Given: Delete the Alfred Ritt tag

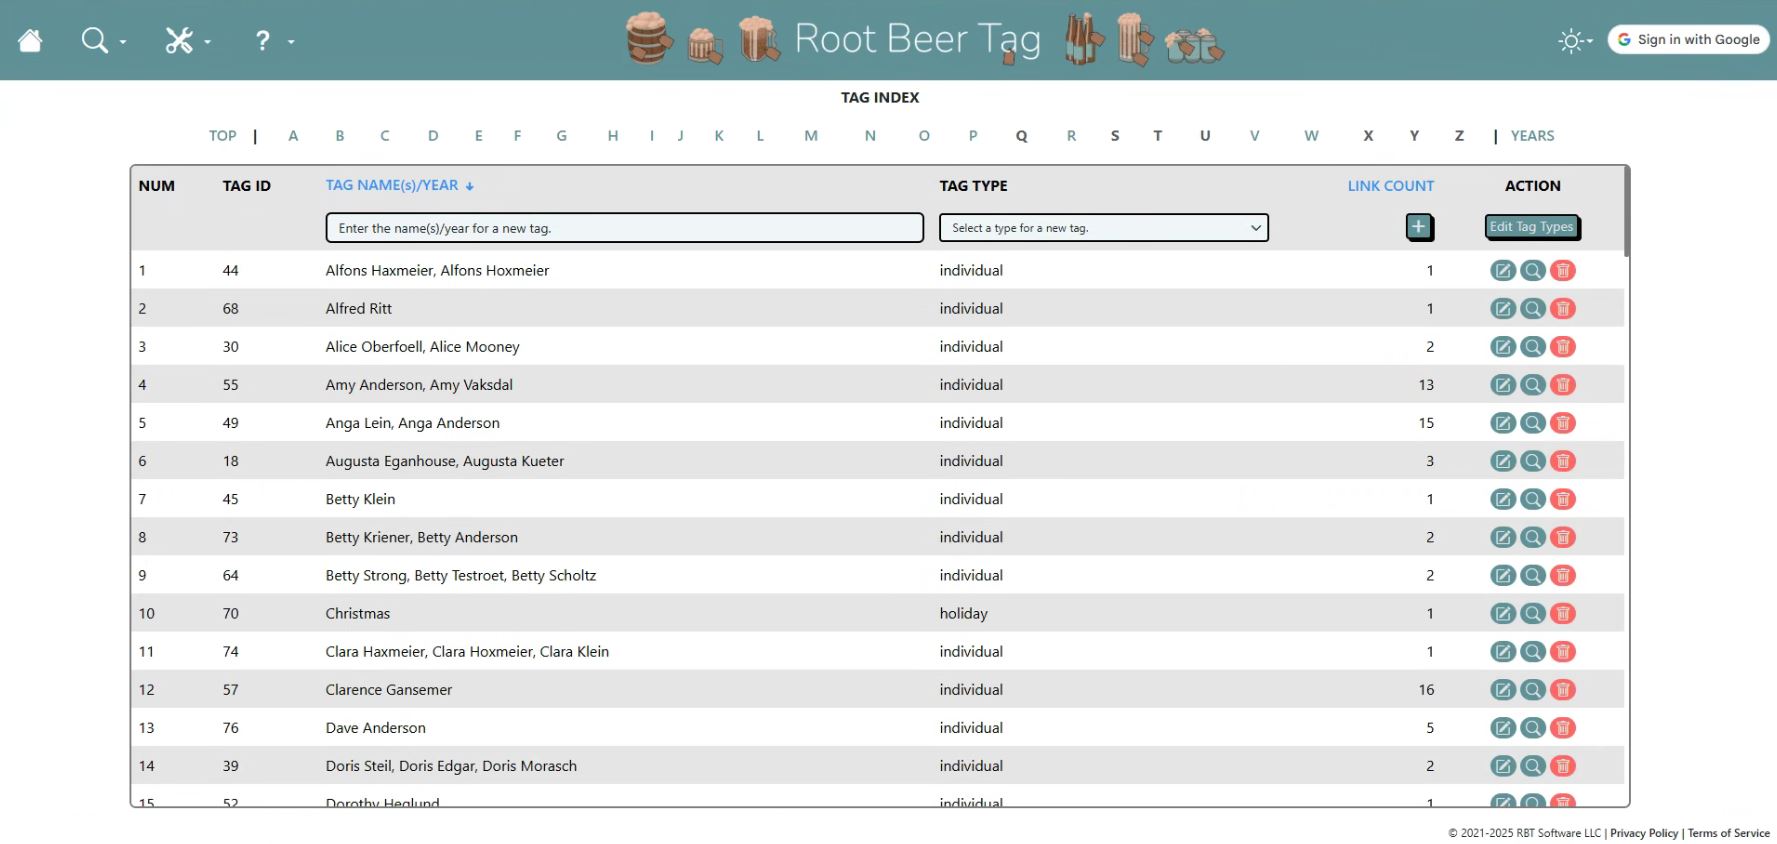Looking at the screenshot, I should [1563, 309].
